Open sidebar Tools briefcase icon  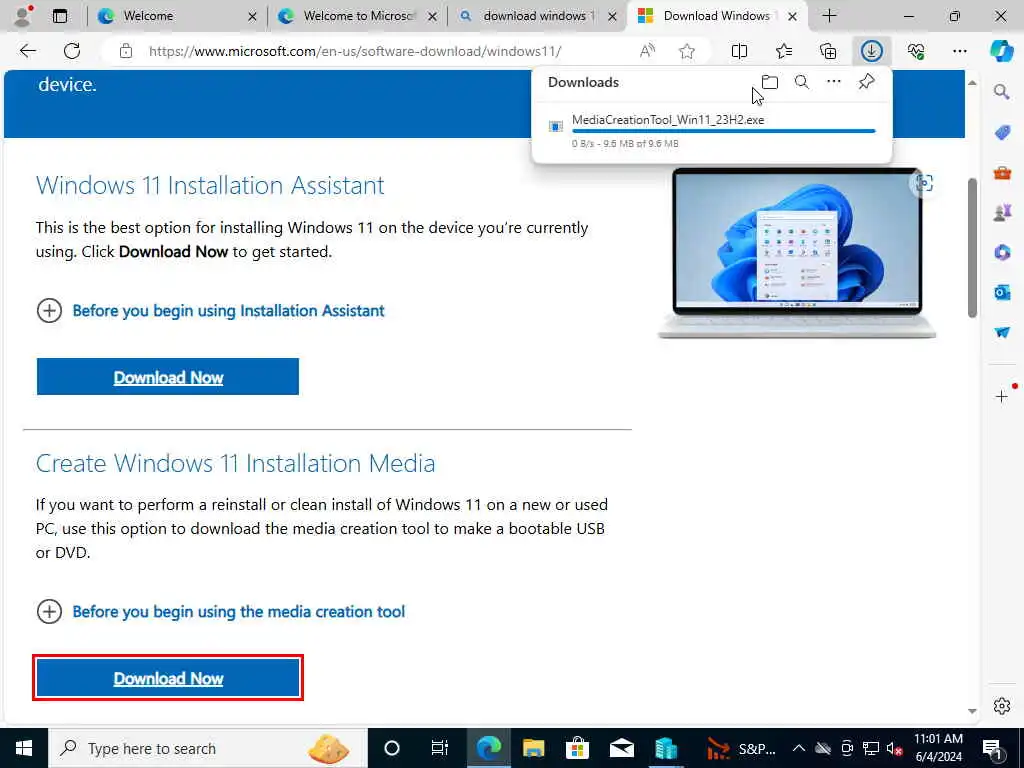click(1002, 173)
